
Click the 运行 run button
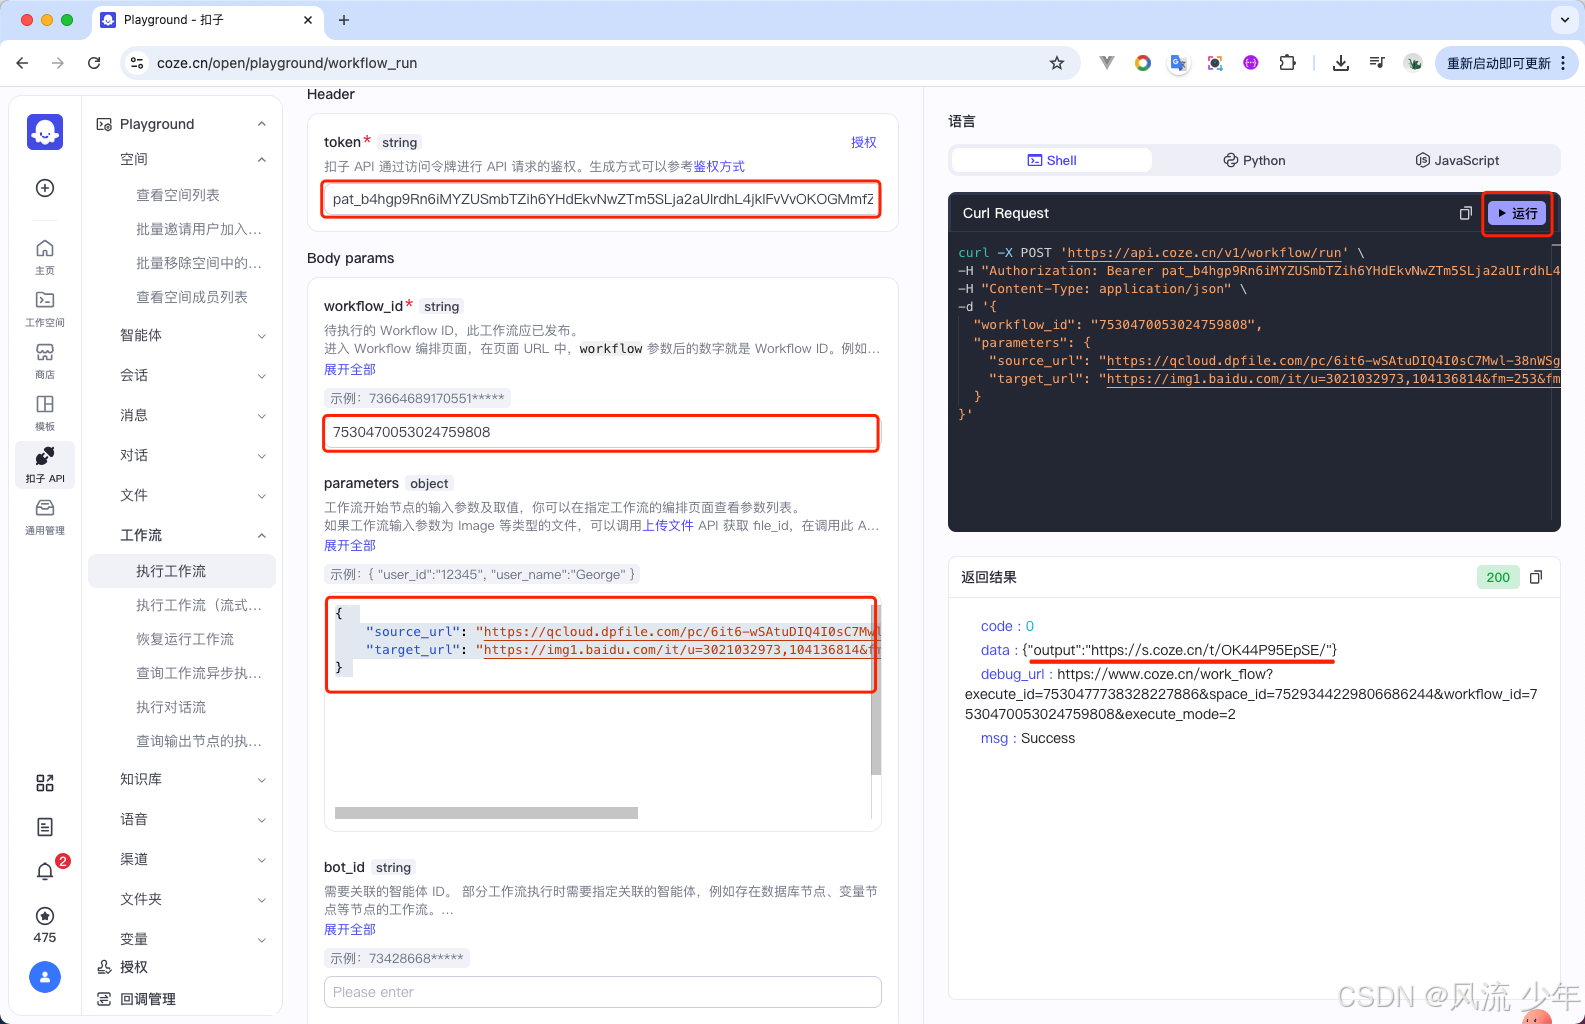1517,213
